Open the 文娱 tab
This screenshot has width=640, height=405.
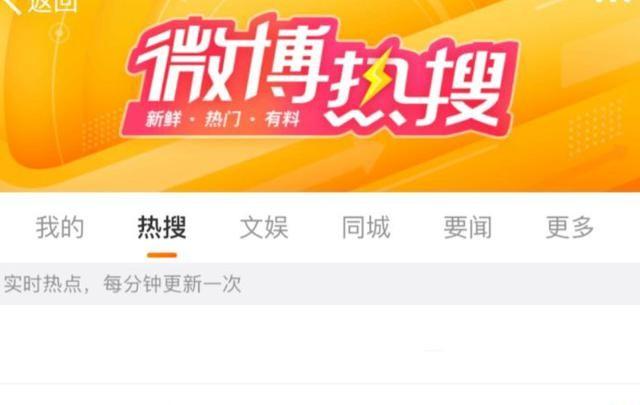coord(264,227)
